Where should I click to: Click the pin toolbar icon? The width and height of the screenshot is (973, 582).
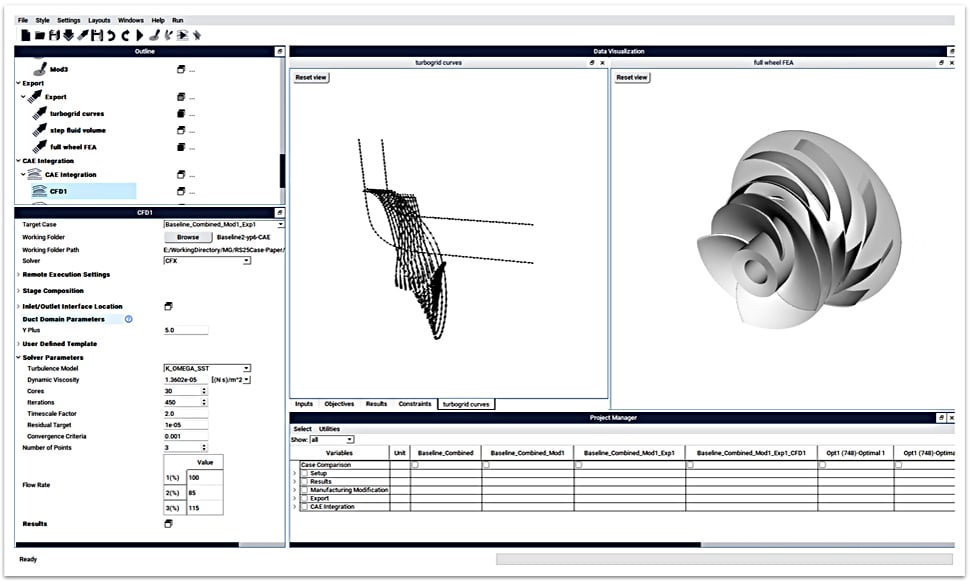click(x=197, y=35)
